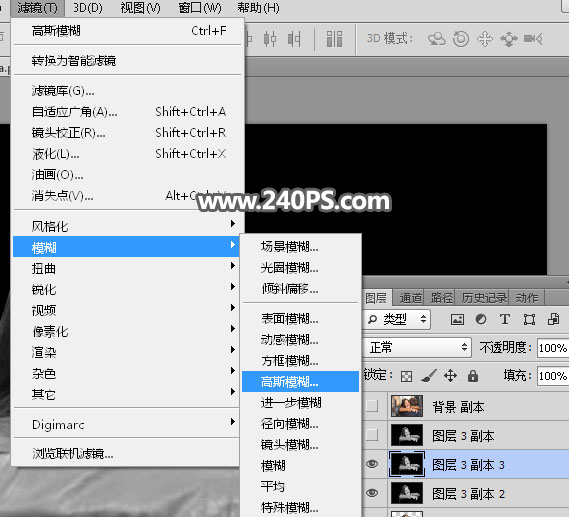Choose 方框模糊... blur option

tap(300, 361)
